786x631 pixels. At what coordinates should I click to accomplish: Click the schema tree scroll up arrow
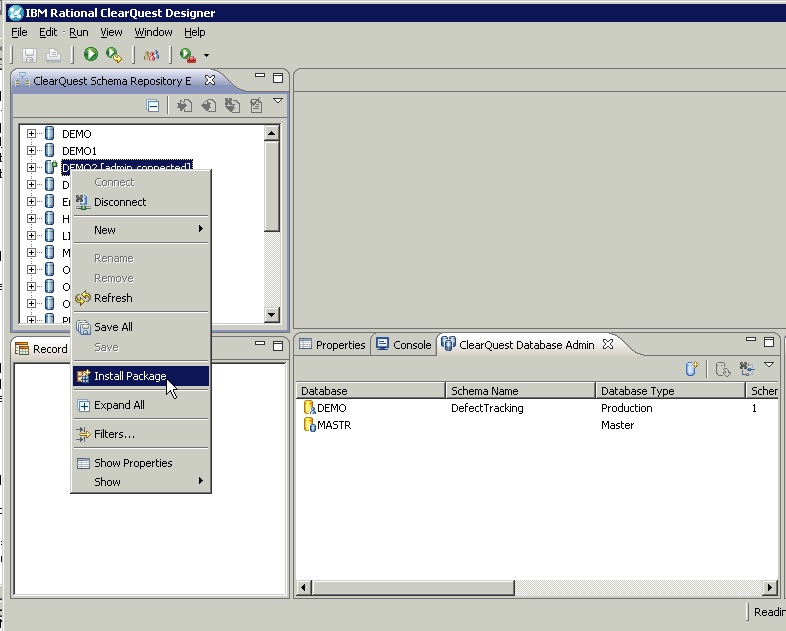(272, 133)
